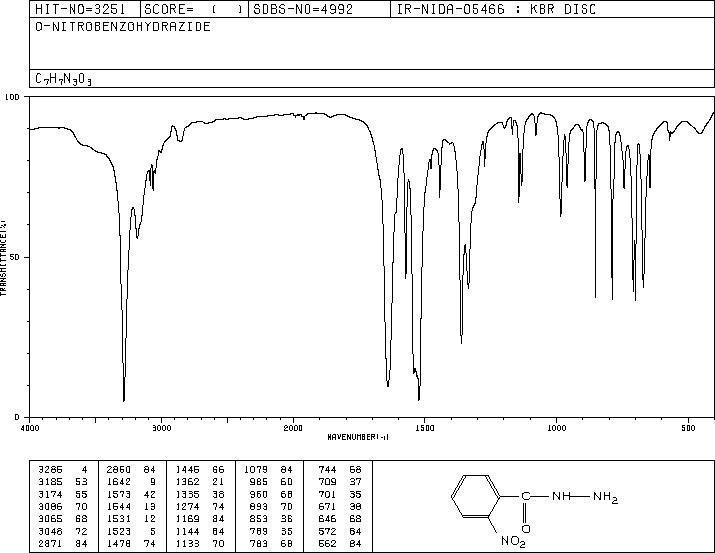Image resolution: width=715 pixels, height=553 pixels.
Task: Click peak table entry 853
Action: tap(259, 519)
